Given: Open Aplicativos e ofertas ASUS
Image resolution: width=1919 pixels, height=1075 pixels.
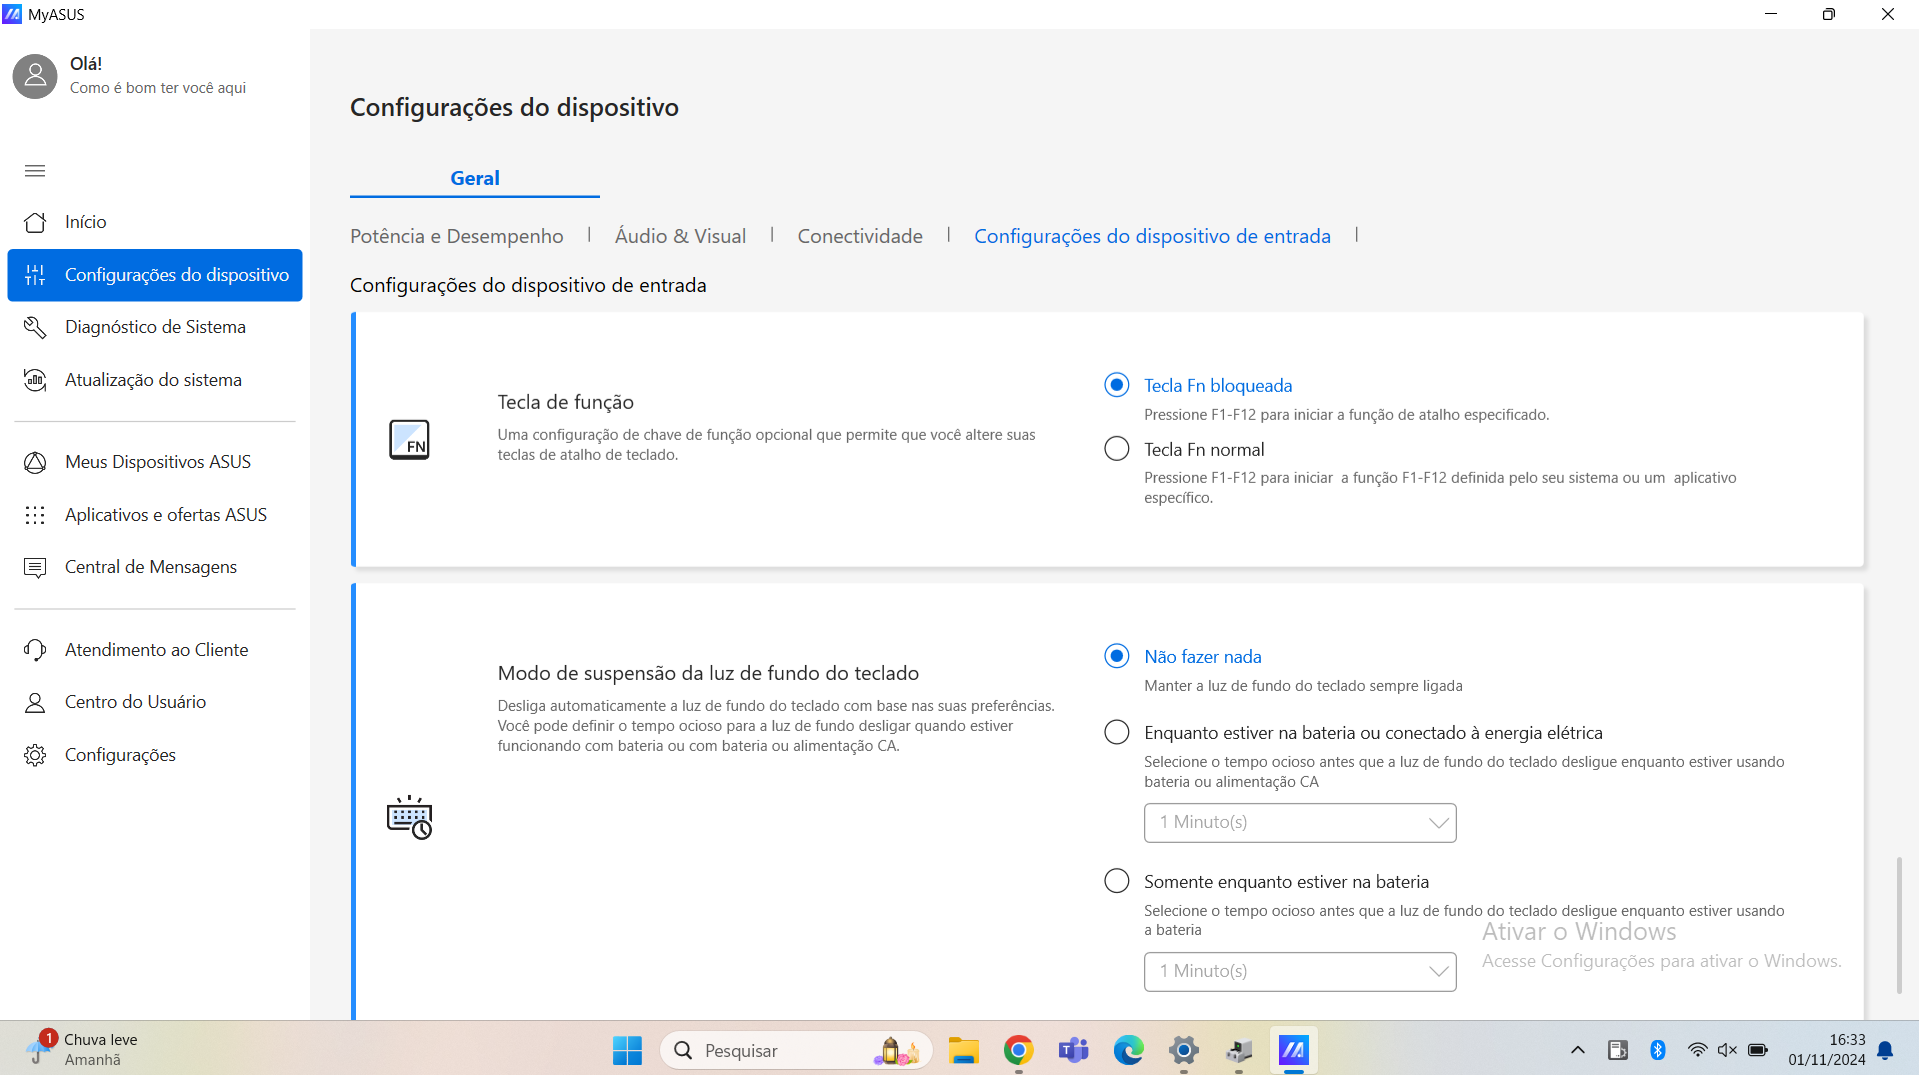Looking at the screenshot, I should pyautogui.click(x=155, y=515).
